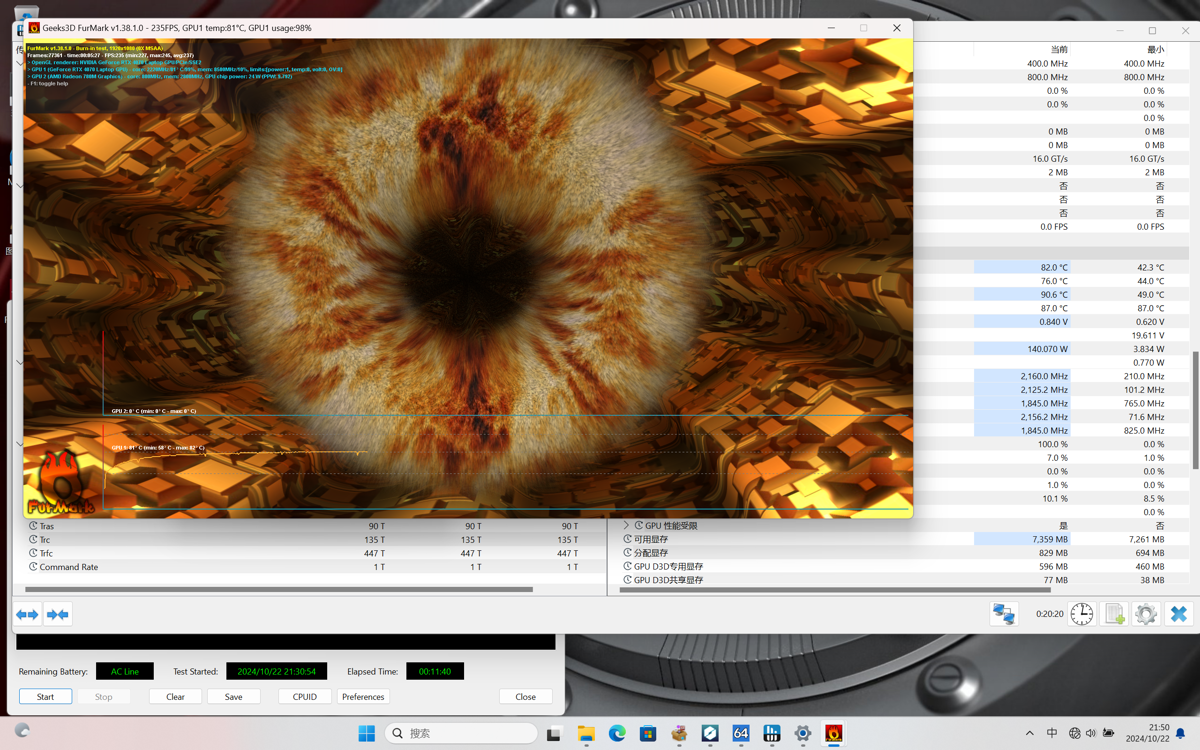Open File Explorer from the taskbar
Viewport: 1200px width, 750px height.
point(586,733)
